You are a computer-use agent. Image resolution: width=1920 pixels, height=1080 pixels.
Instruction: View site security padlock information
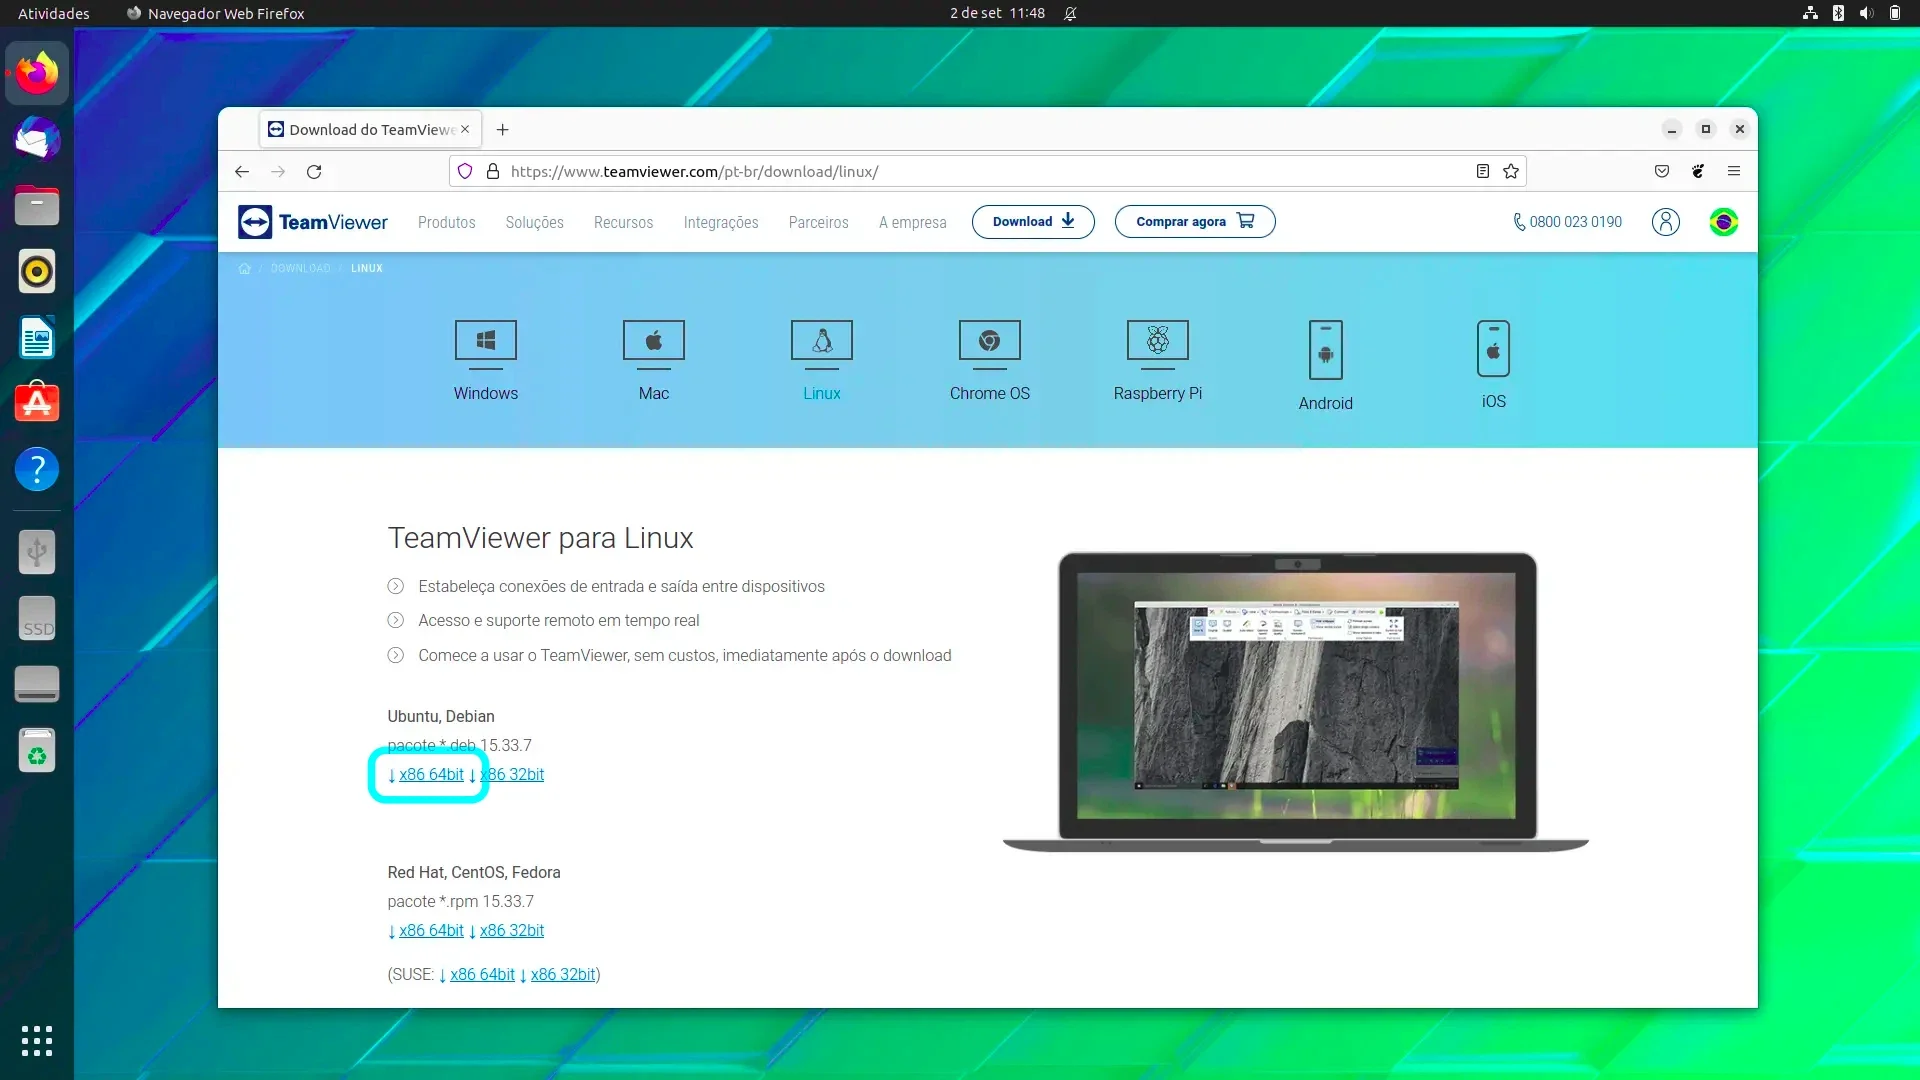tap(493, 172)
